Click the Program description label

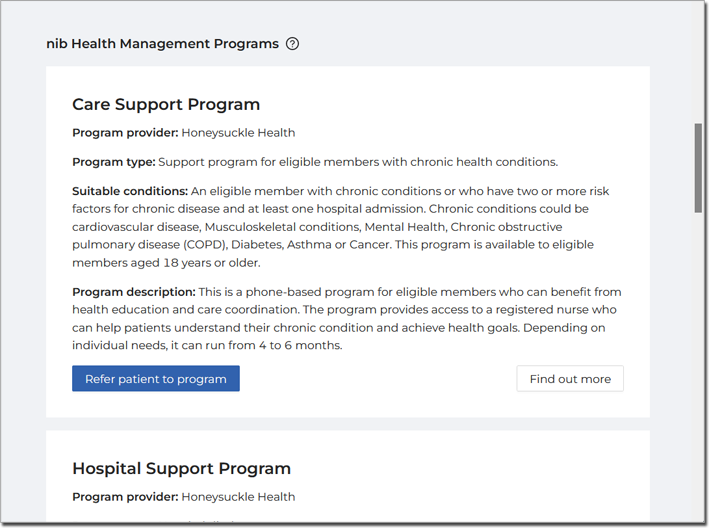pos(134,292)
